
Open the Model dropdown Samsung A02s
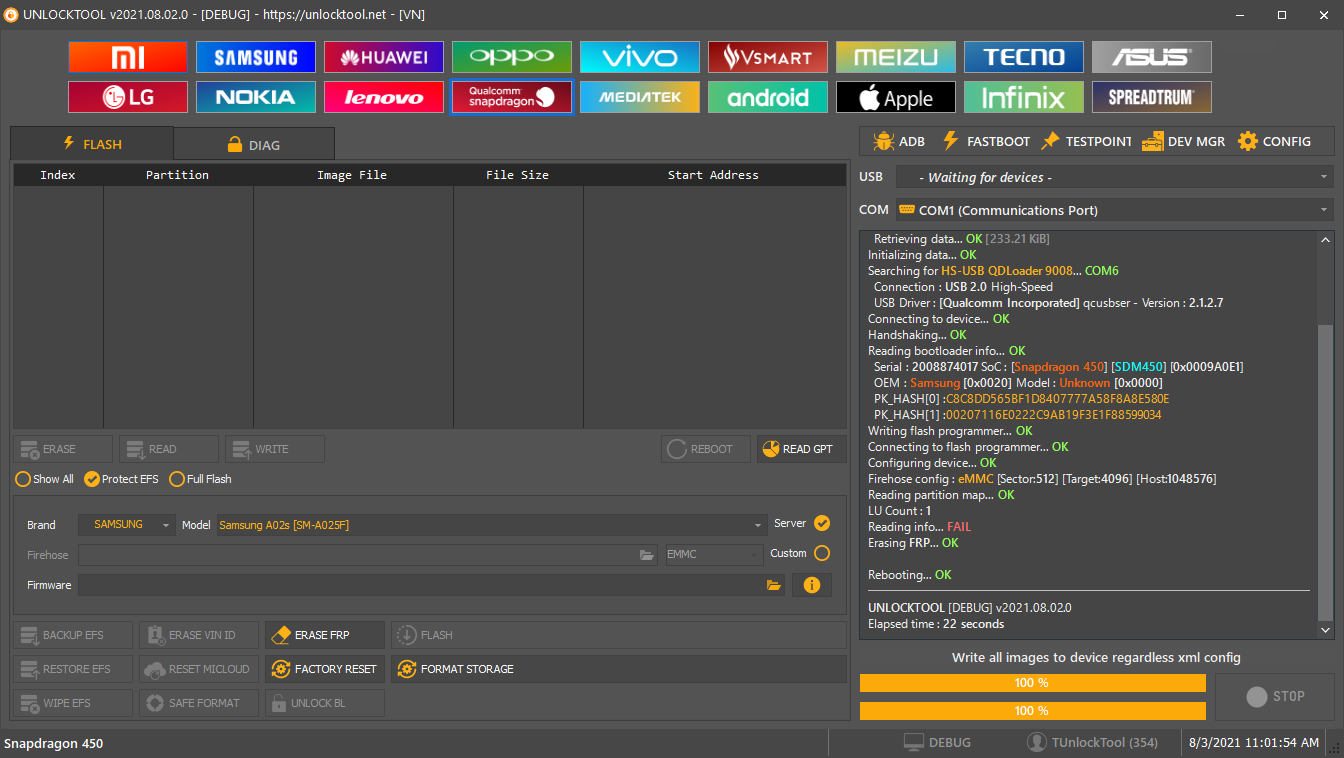pyautogui.click(x=492, y=525)
